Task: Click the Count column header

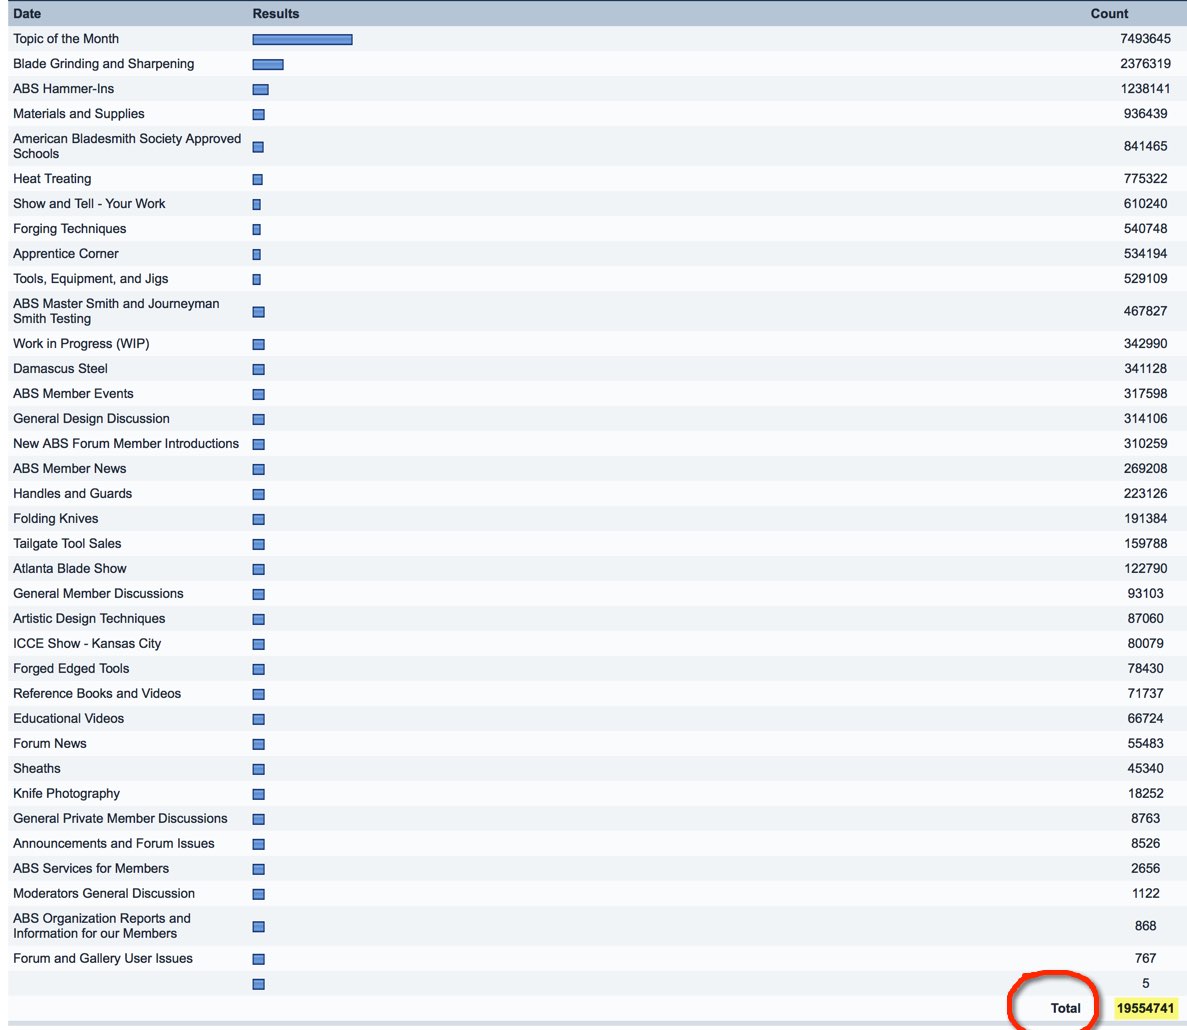Action: pyautogui.click(x=1109, y=14)
